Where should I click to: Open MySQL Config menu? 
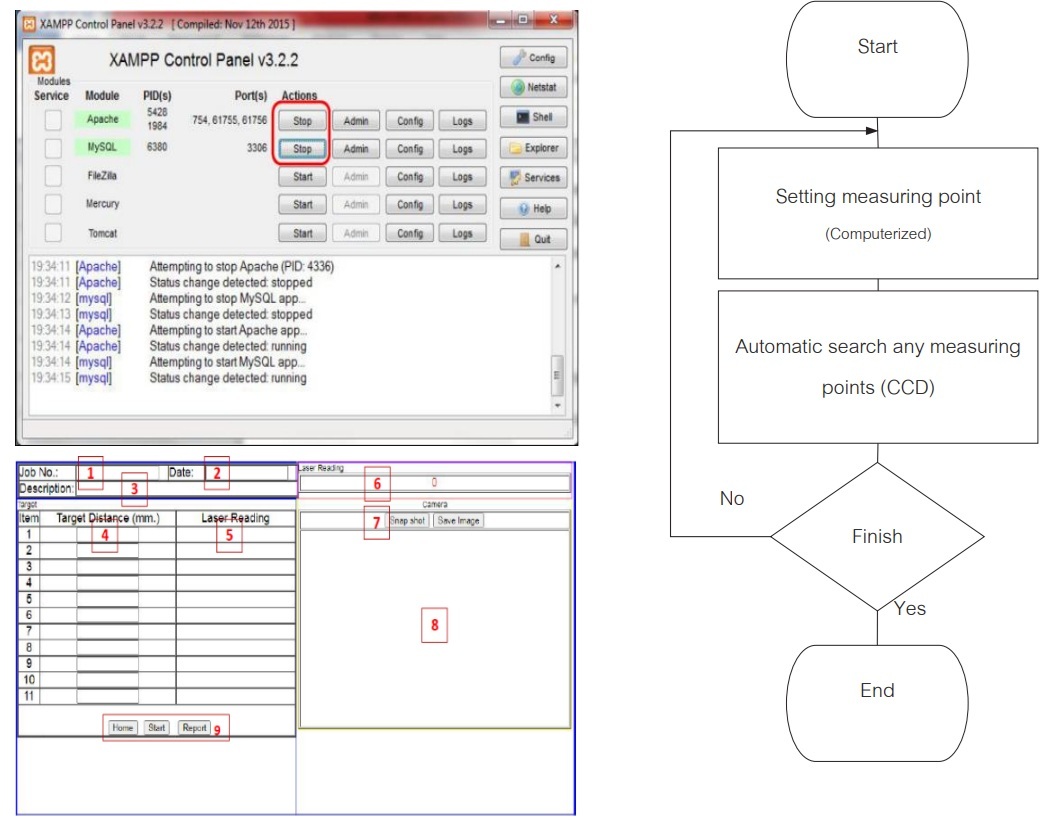(x=410, y=149)
